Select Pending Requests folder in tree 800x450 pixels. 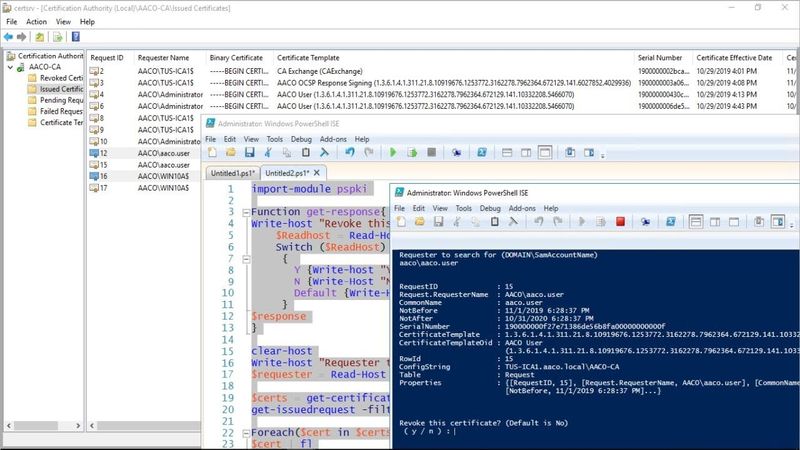click(x=56, y=100)
